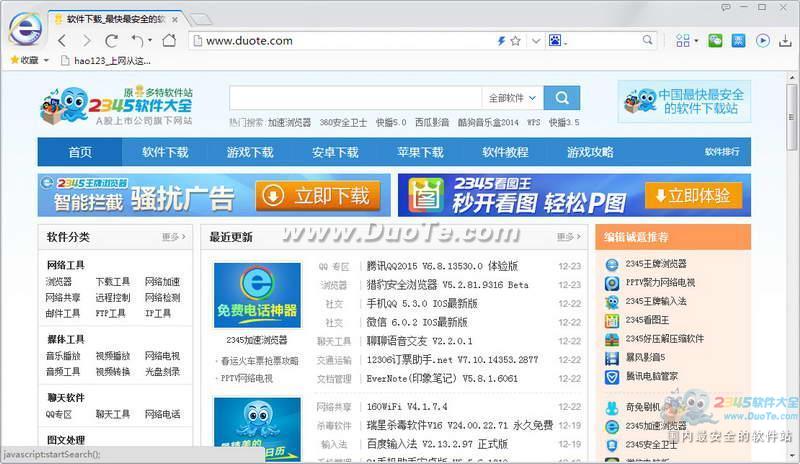Reload the page with the refresh icon
The height and width of the screenshot is (464, 800).
[x=112, y=40]
